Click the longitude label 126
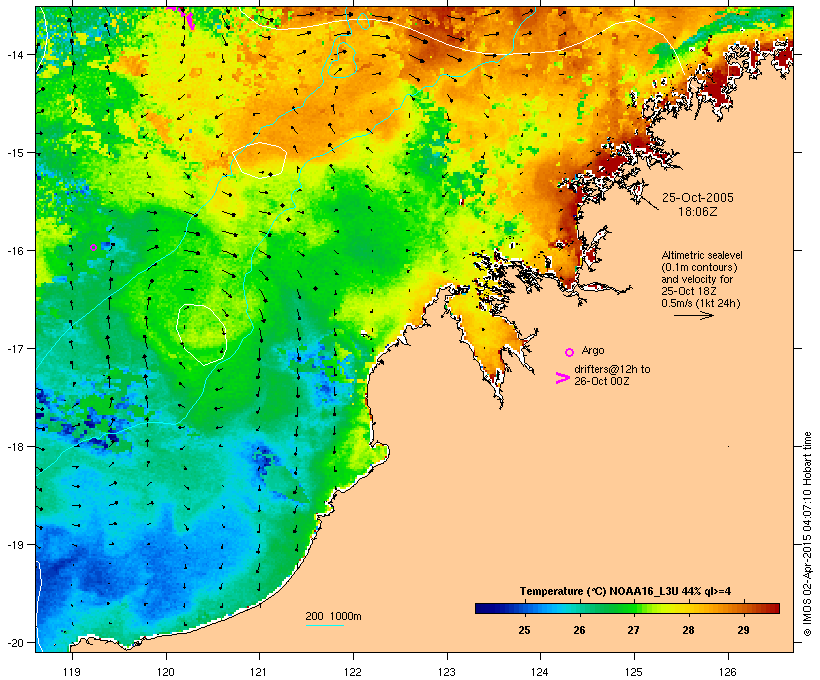 tap(727, 672)
